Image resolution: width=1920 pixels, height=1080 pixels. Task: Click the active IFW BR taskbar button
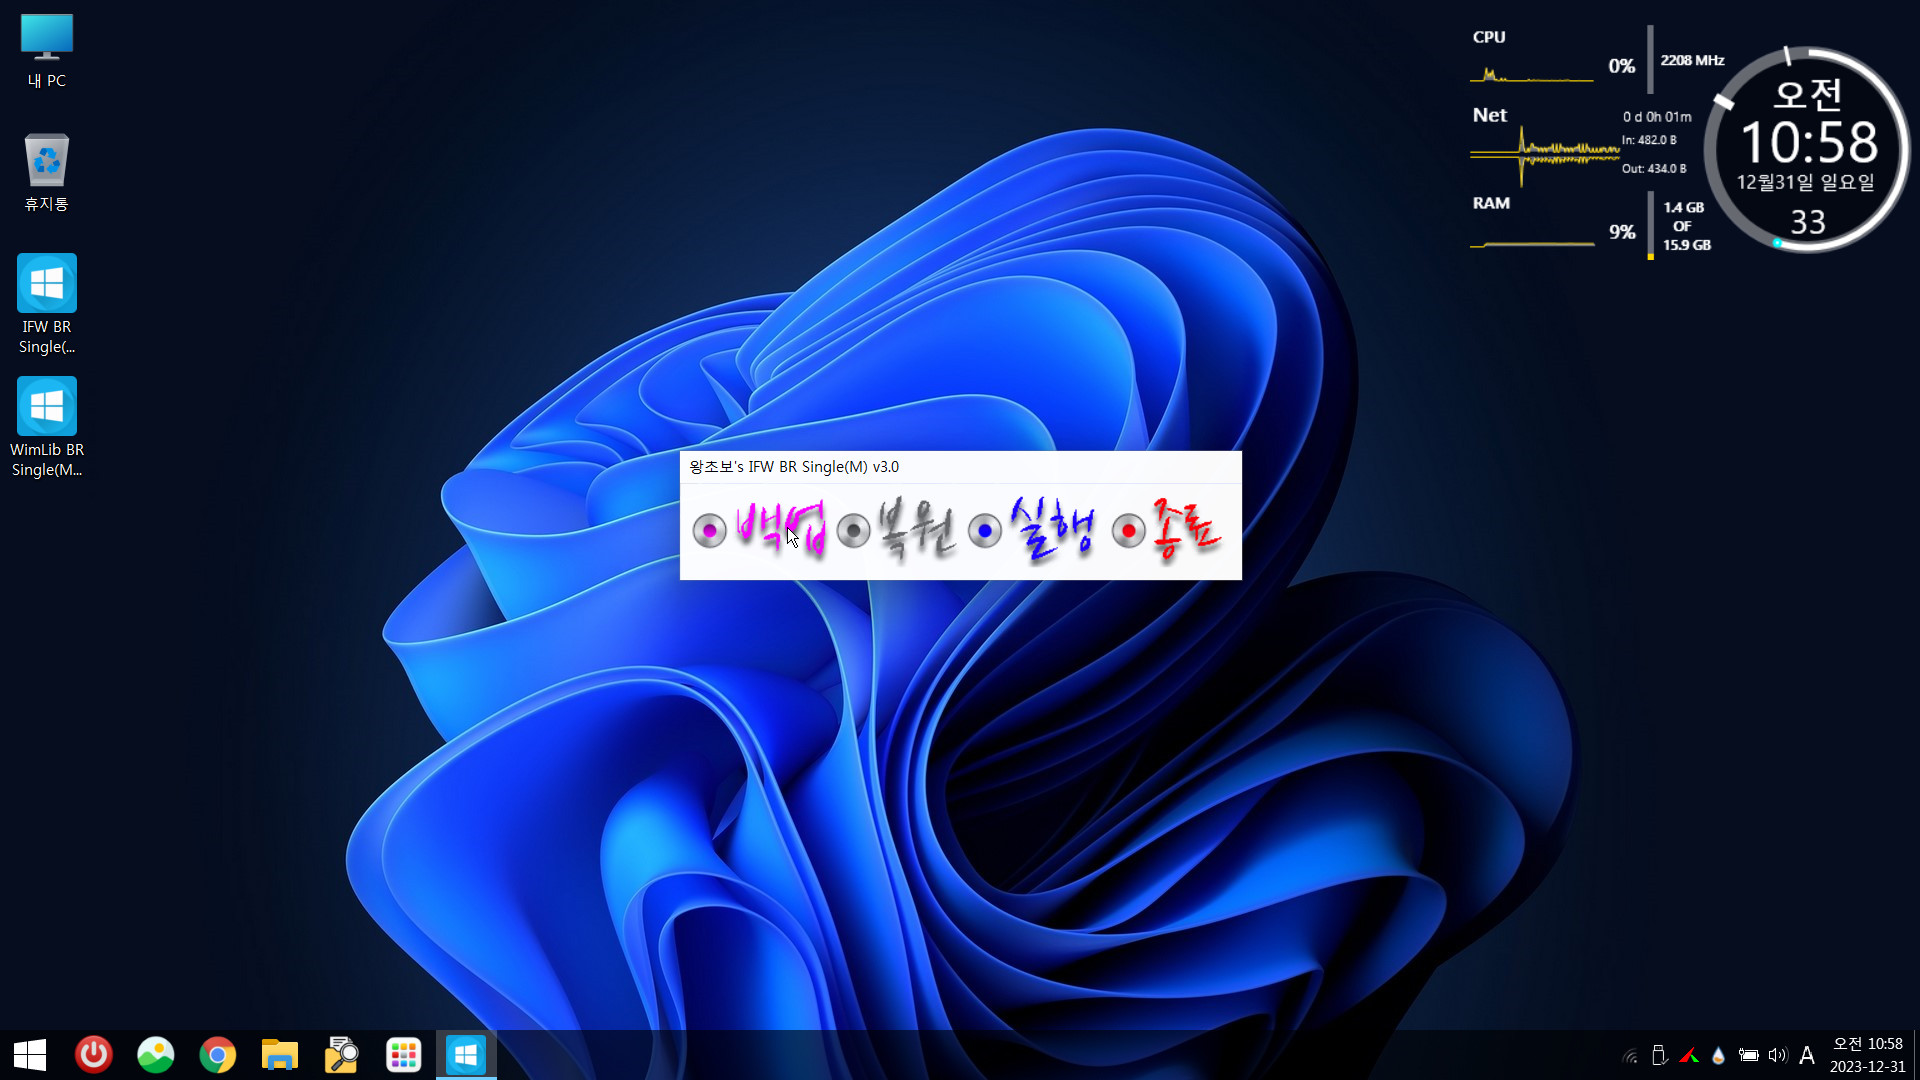coord(466,1055)
